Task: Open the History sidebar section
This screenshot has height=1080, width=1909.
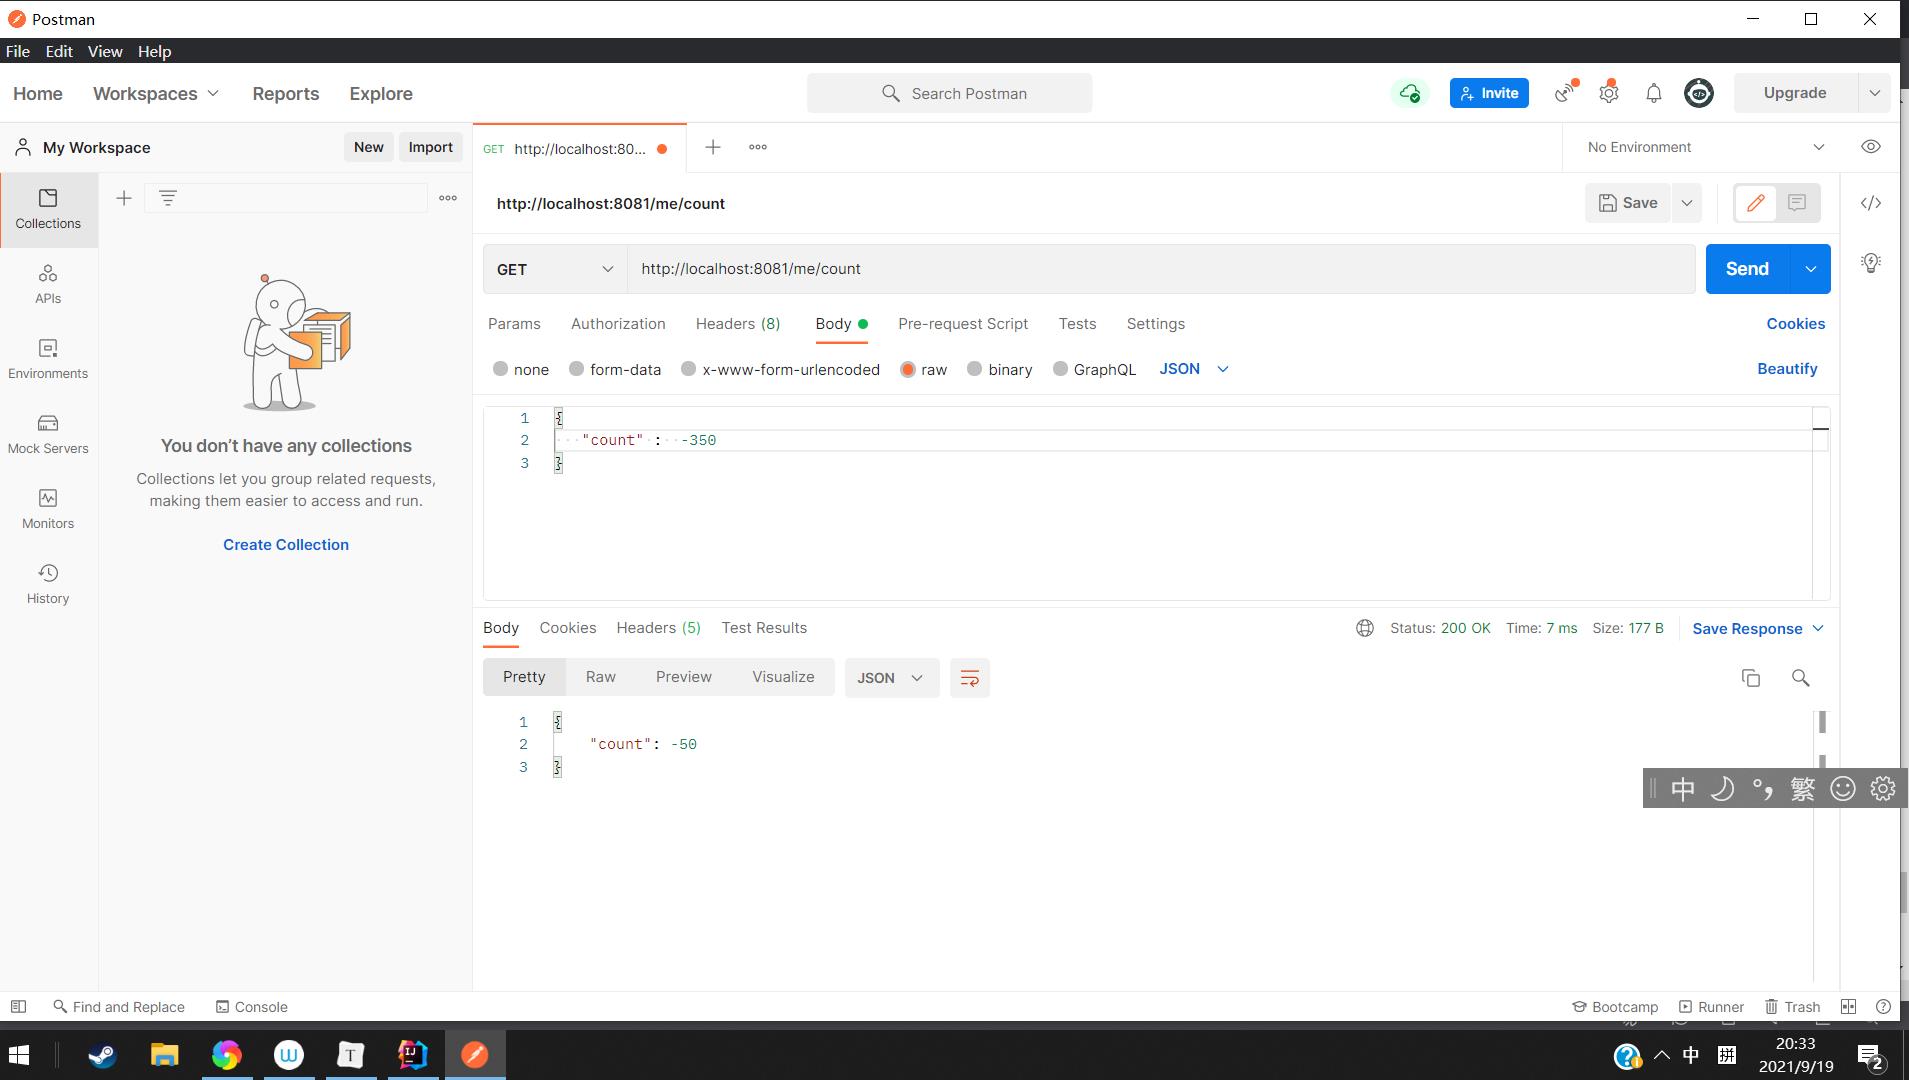Action: (x=48, y=585)
